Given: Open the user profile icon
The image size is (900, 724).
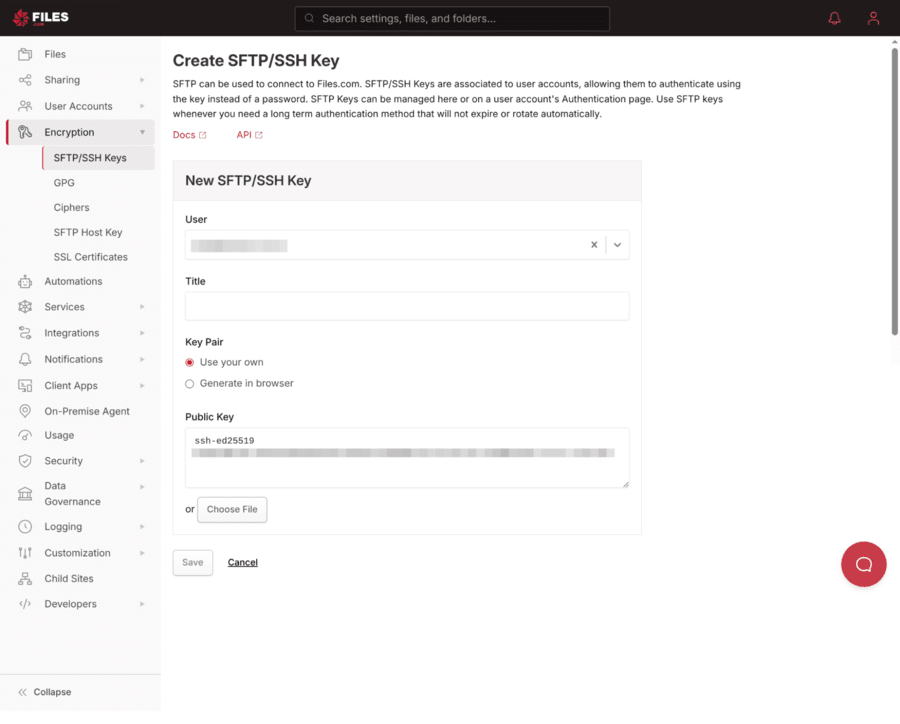Looking at the screenshot, I should 873,18.
